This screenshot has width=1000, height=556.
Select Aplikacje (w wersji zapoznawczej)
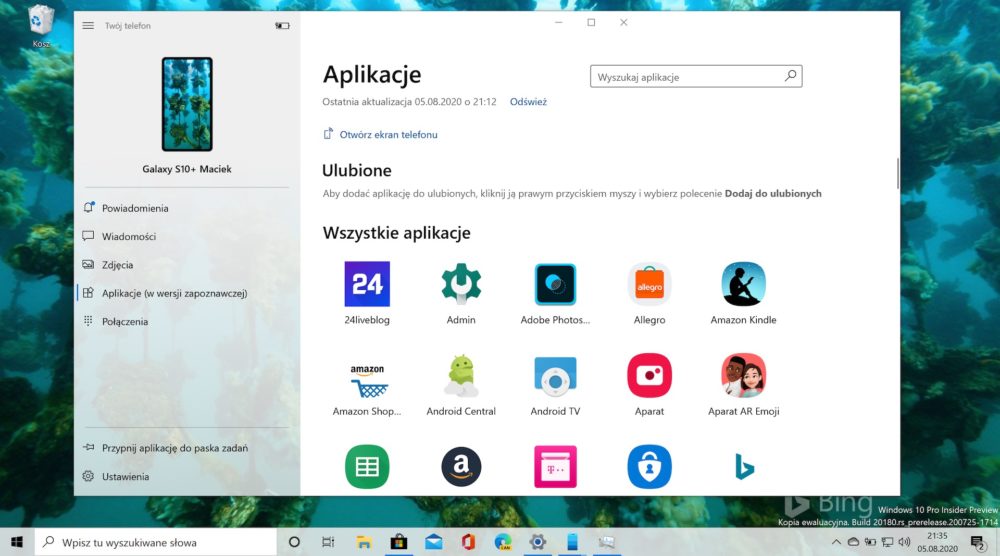[x=174, y=293]
